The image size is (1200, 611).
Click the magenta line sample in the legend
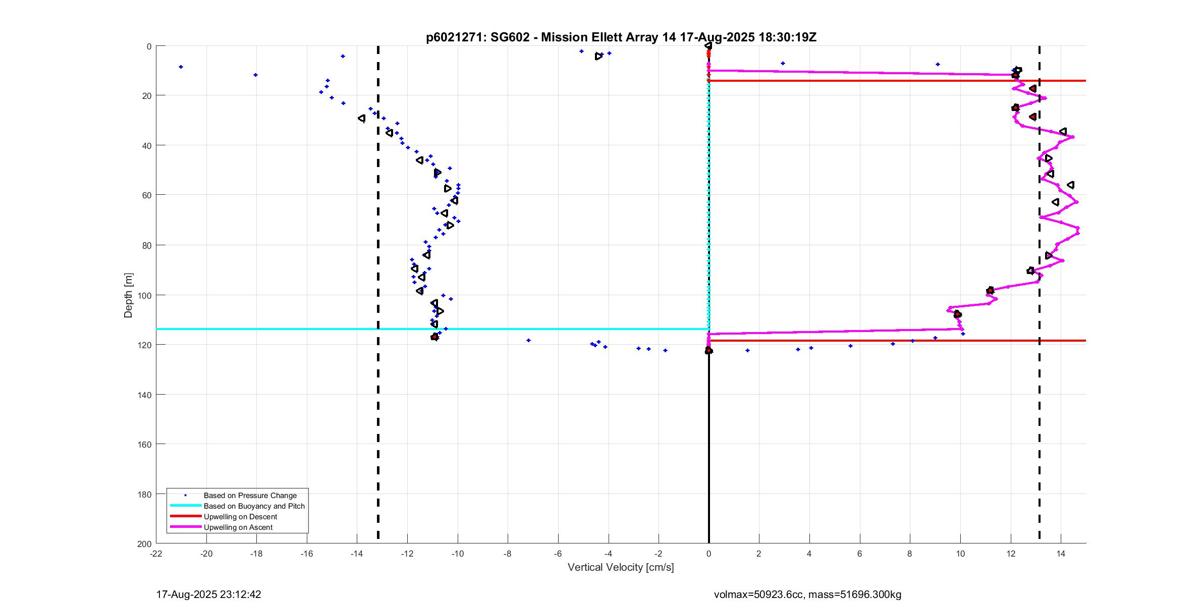click(x=185, y=527)
